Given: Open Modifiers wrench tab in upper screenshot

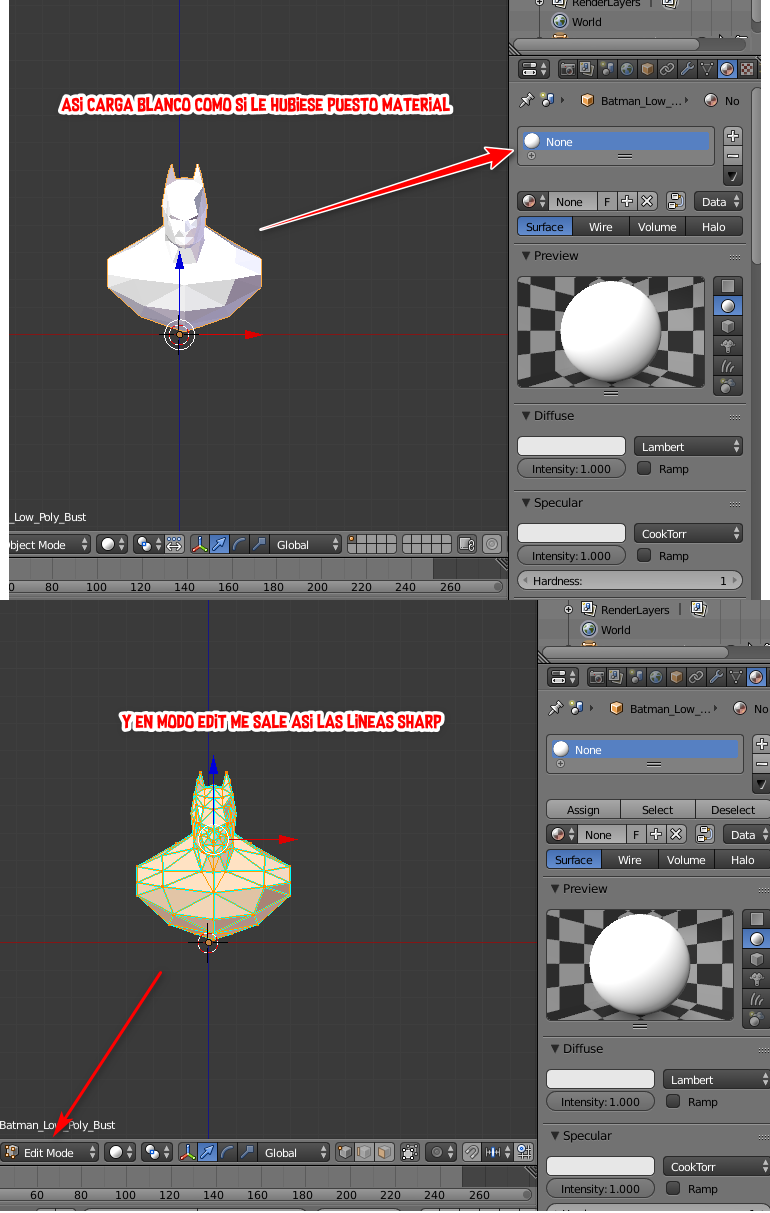Looking at the screenshot, I should [x=687, y=69].
